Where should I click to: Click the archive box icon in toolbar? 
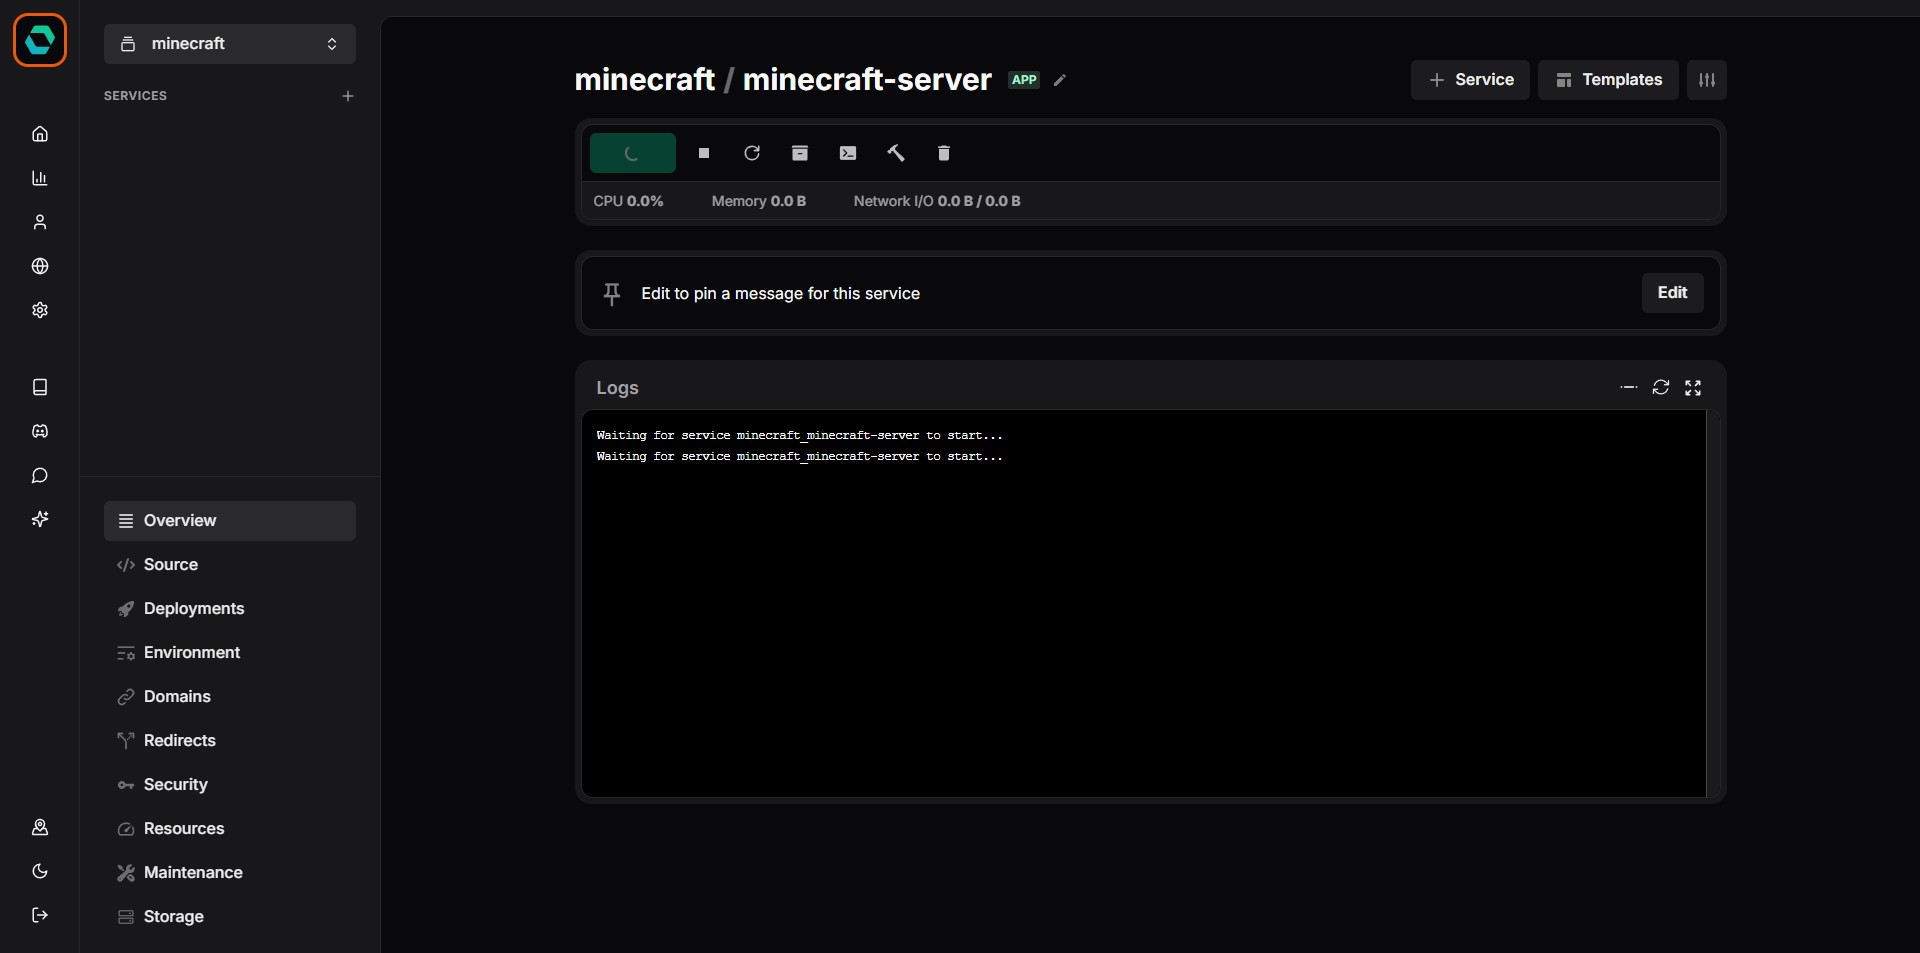800,153
